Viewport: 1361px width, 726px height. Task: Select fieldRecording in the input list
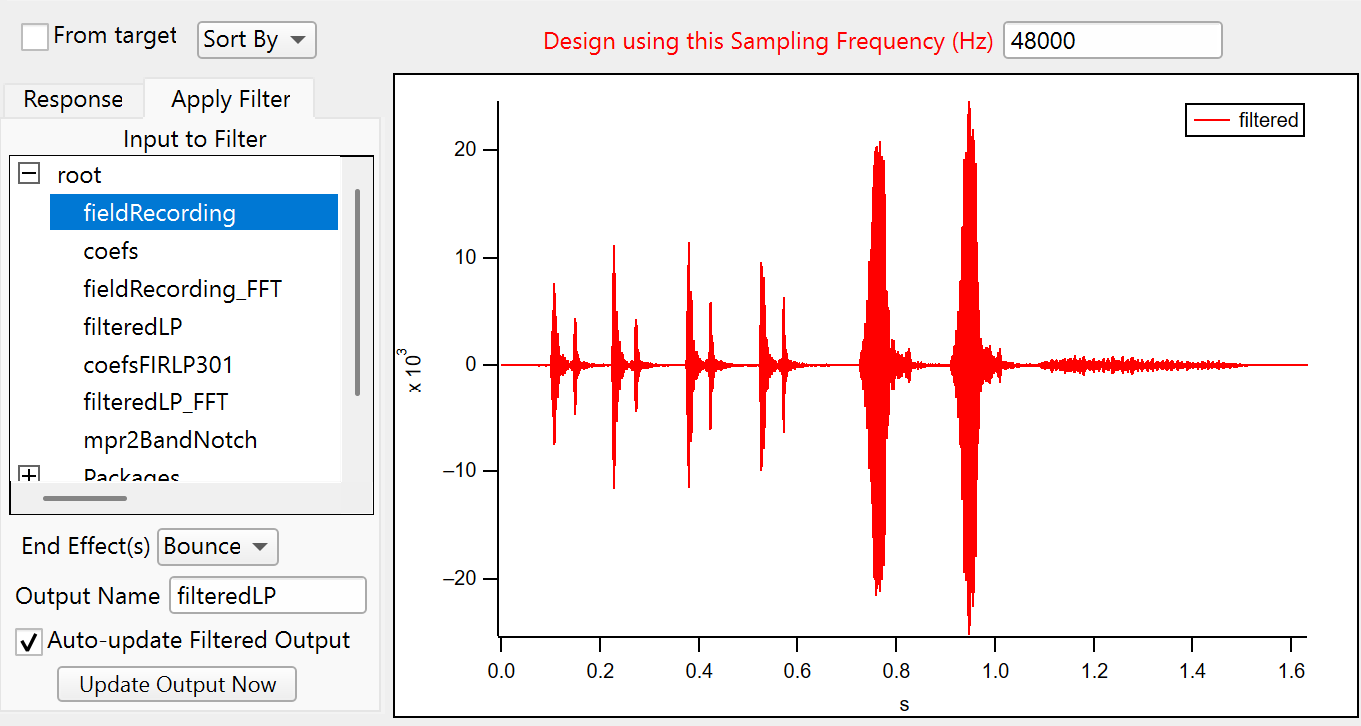[x=160, y=213]
